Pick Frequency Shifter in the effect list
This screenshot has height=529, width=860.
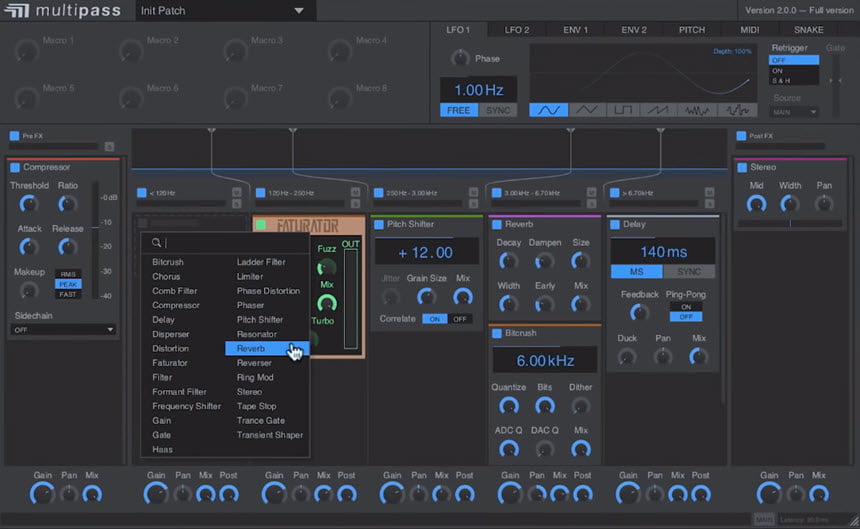tap(186, 406)
